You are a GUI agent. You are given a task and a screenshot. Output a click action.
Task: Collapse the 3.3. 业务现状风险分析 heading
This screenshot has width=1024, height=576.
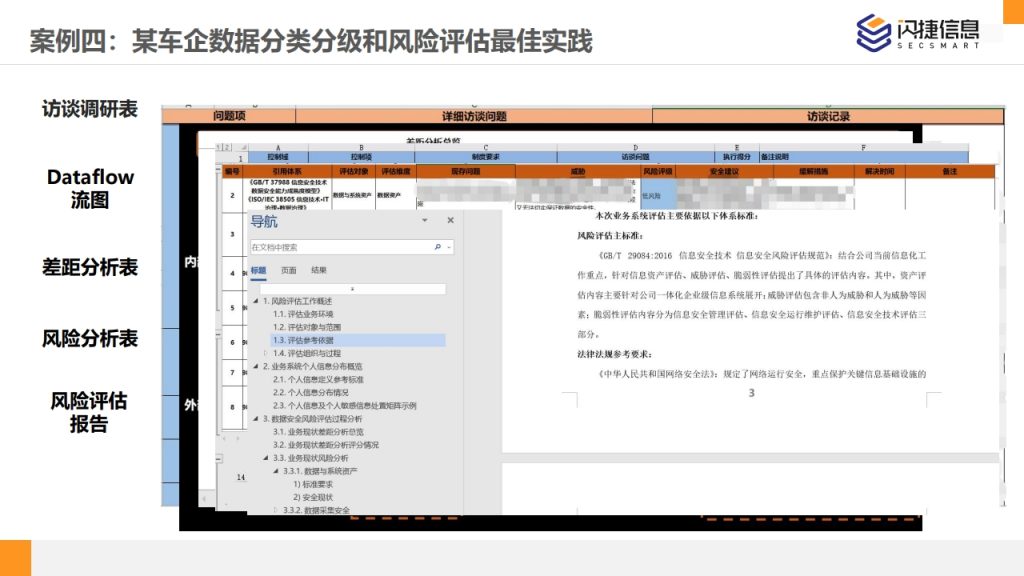(x=266, y=458)
